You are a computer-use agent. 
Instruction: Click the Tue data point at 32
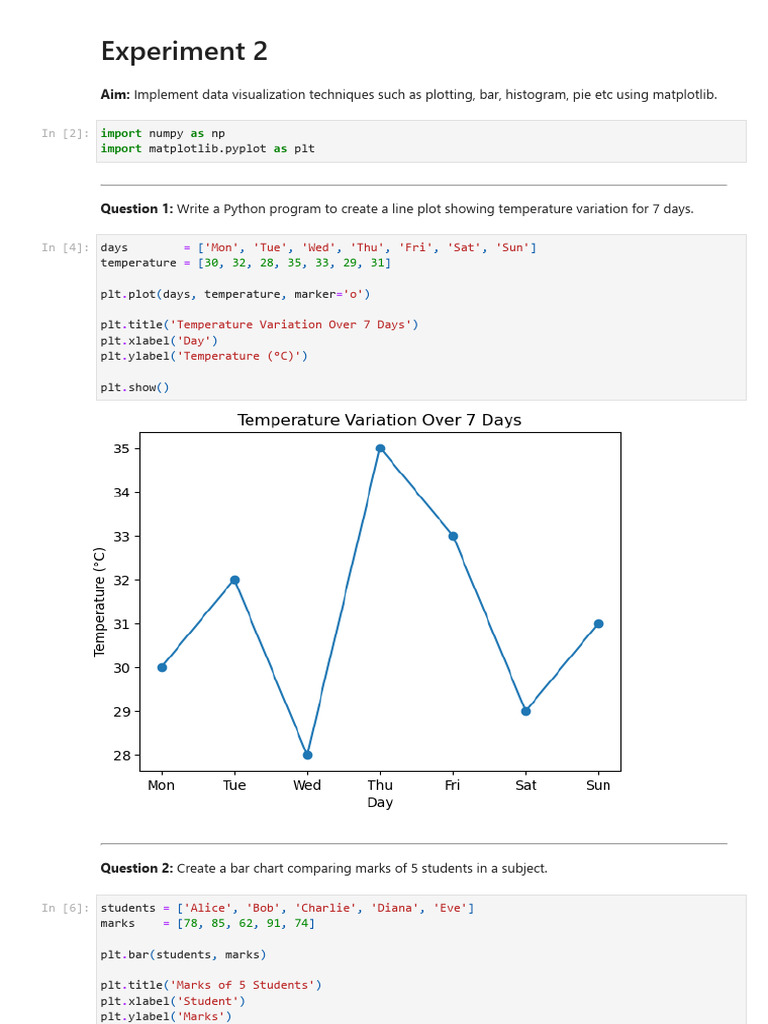click(x=235, y=580)
